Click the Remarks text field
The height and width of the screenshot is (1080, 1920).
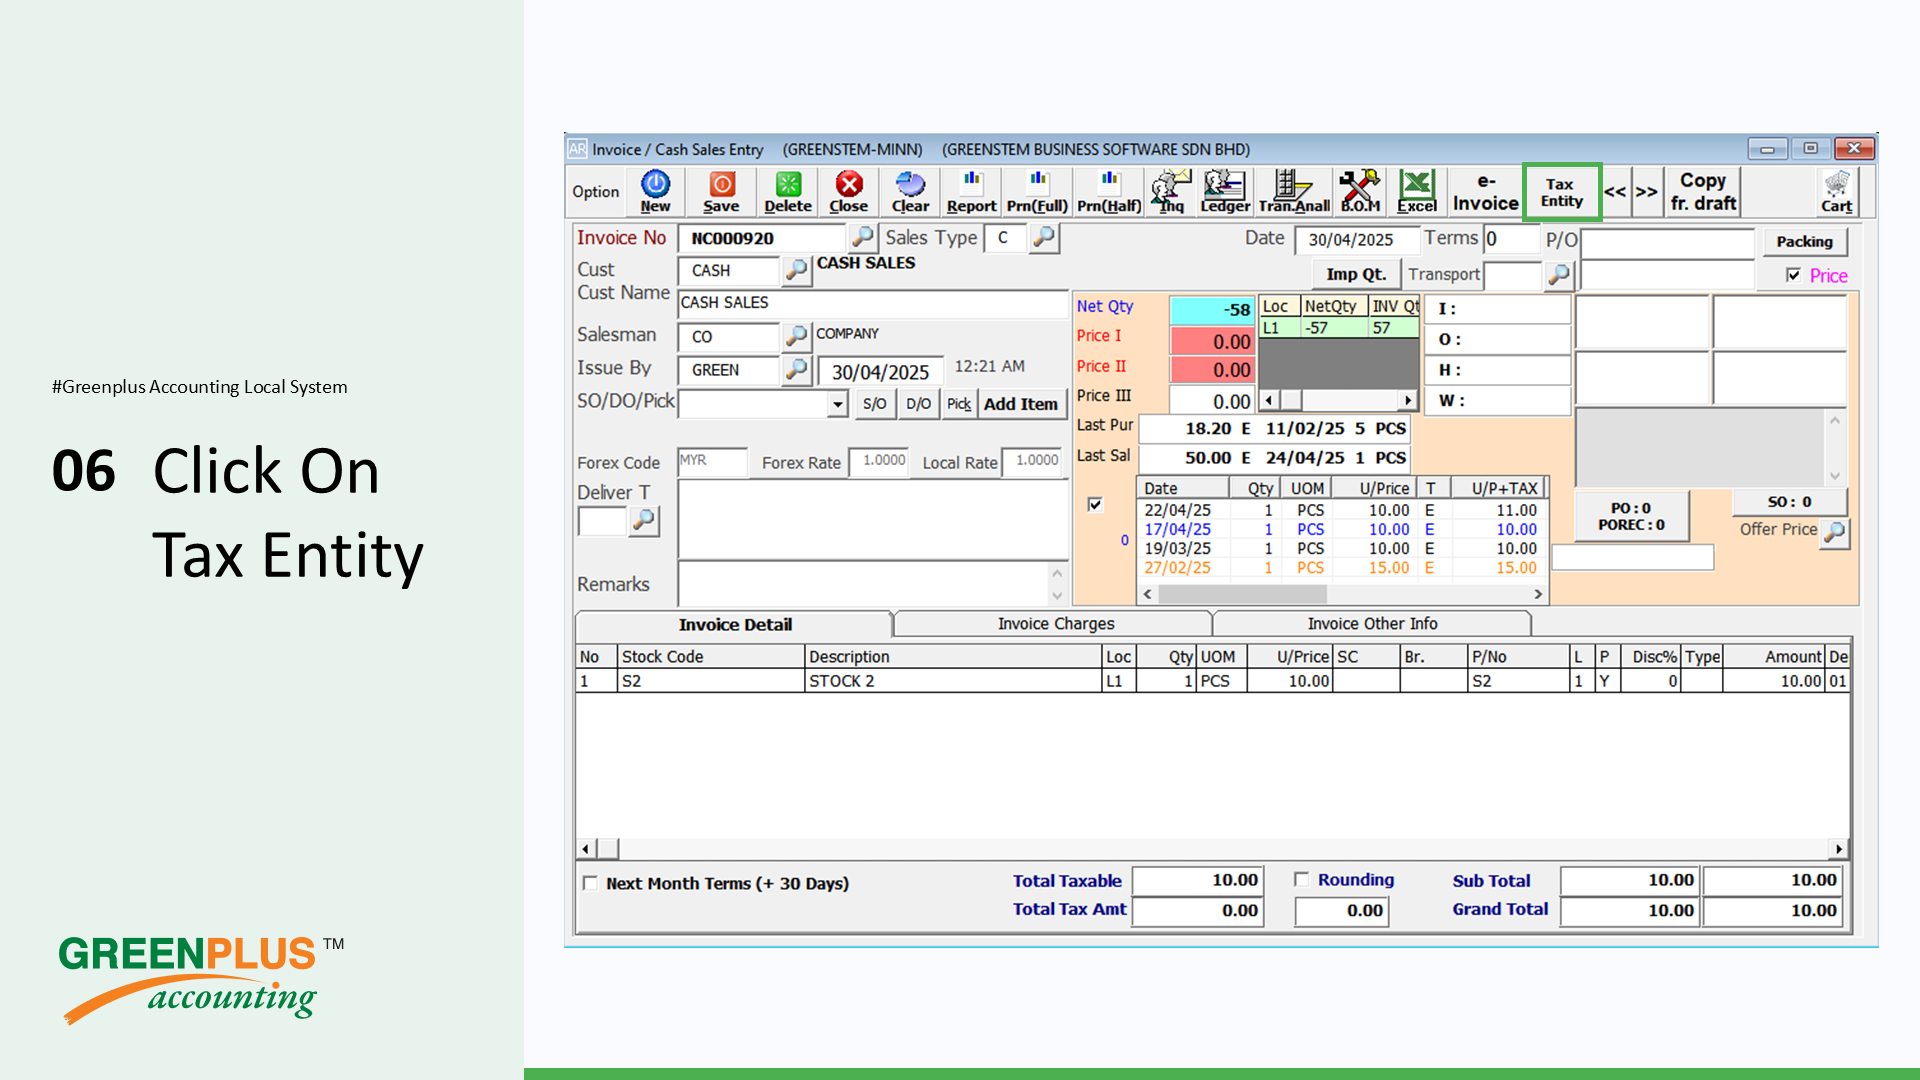864,584
